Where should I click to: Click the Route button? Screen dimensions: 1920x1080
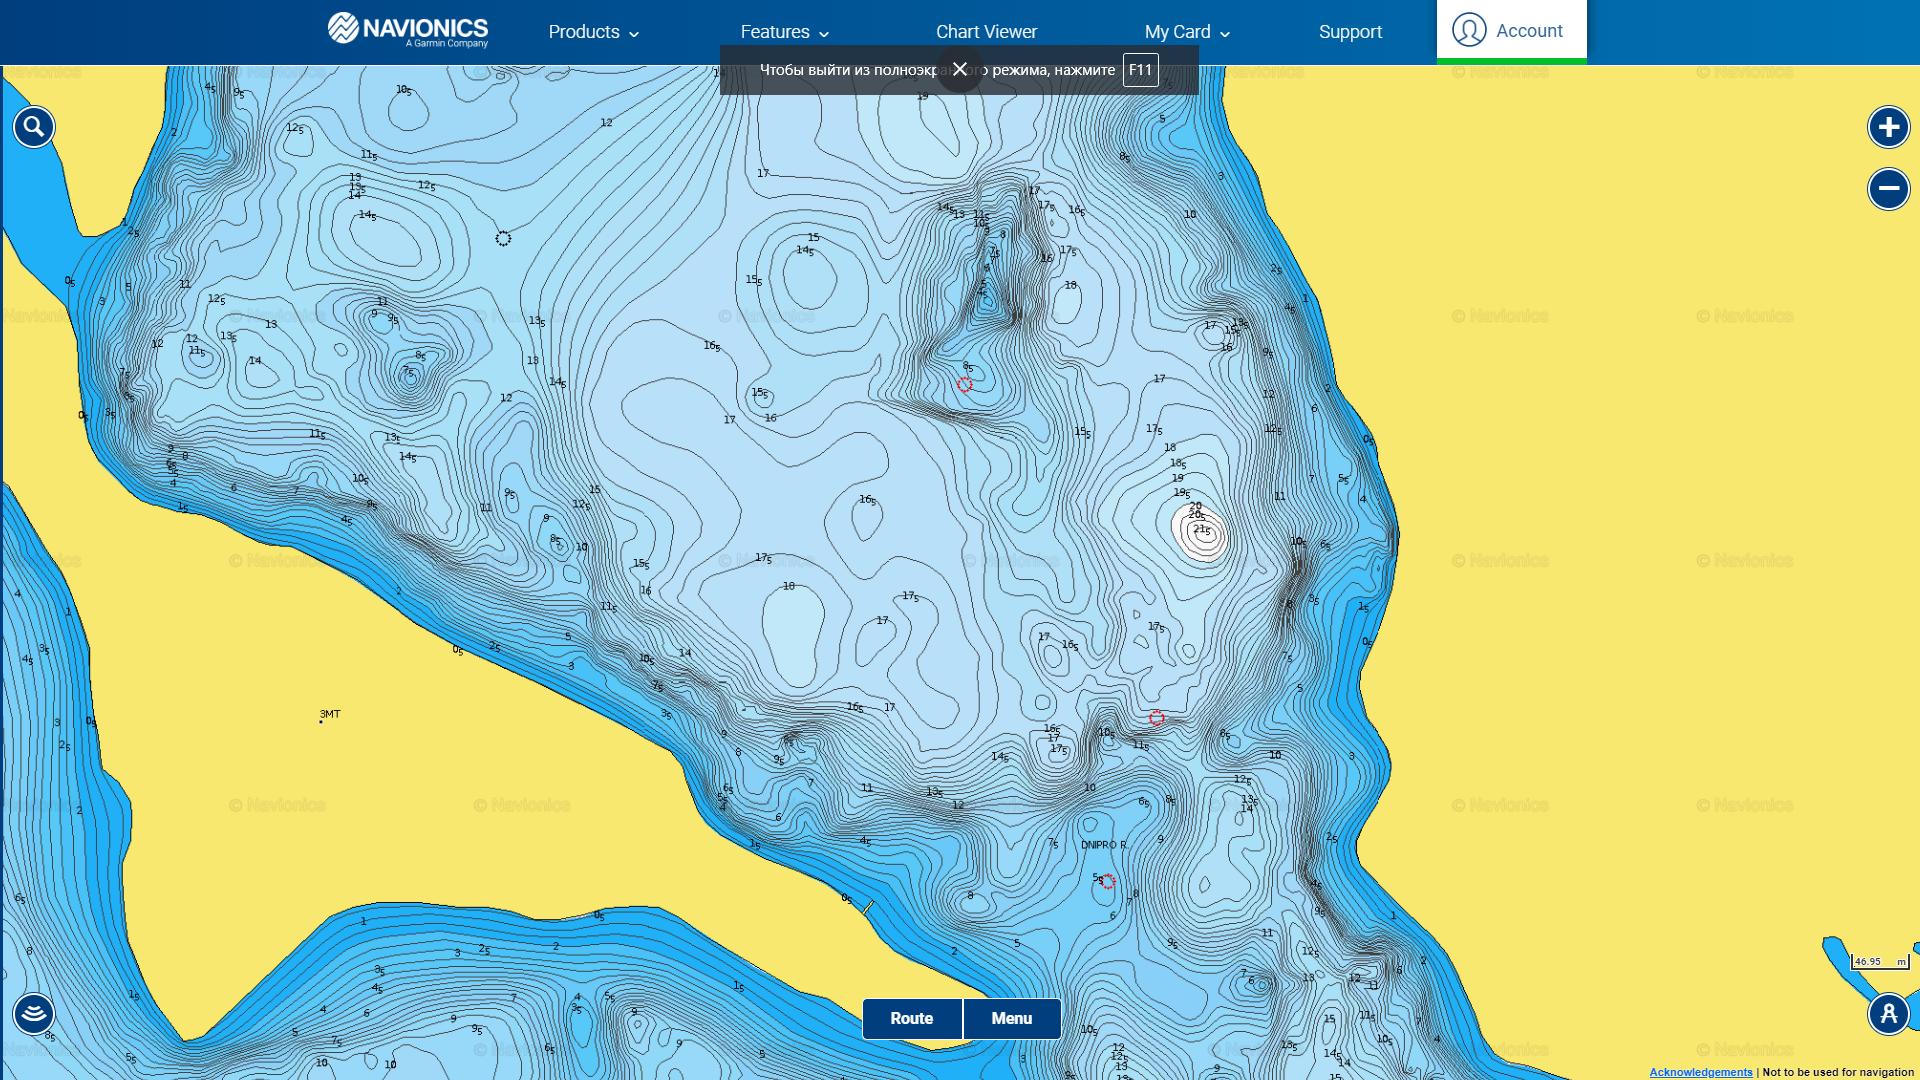[911, 1018]
